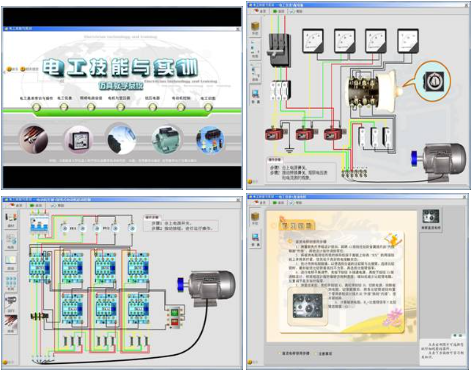Click the second panel meter in the meter row
The width and height of the screenshot is (474, 373).
(345, 41)
